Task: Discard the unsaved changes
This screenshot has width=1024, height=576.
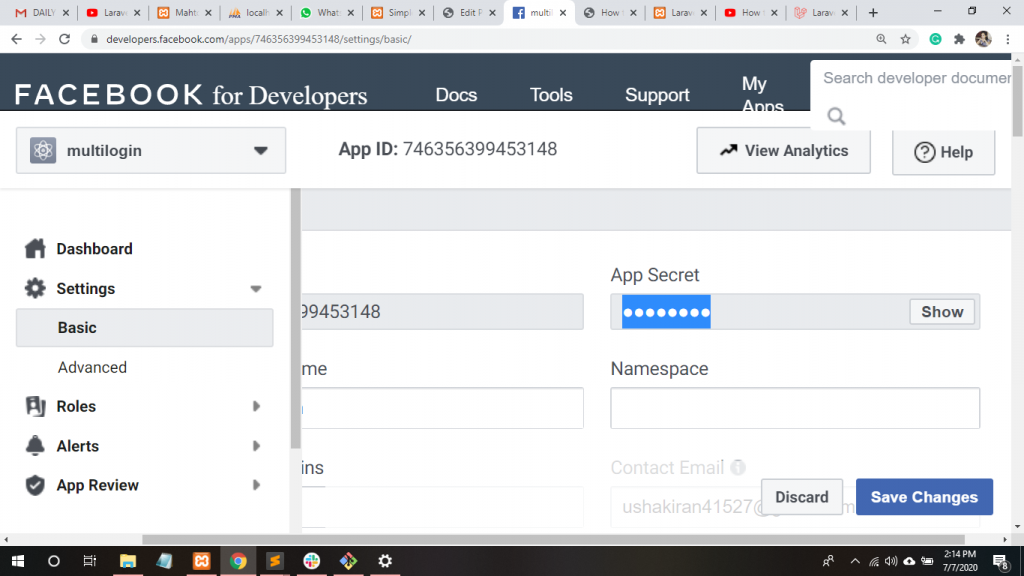Action: click(801, 497)
